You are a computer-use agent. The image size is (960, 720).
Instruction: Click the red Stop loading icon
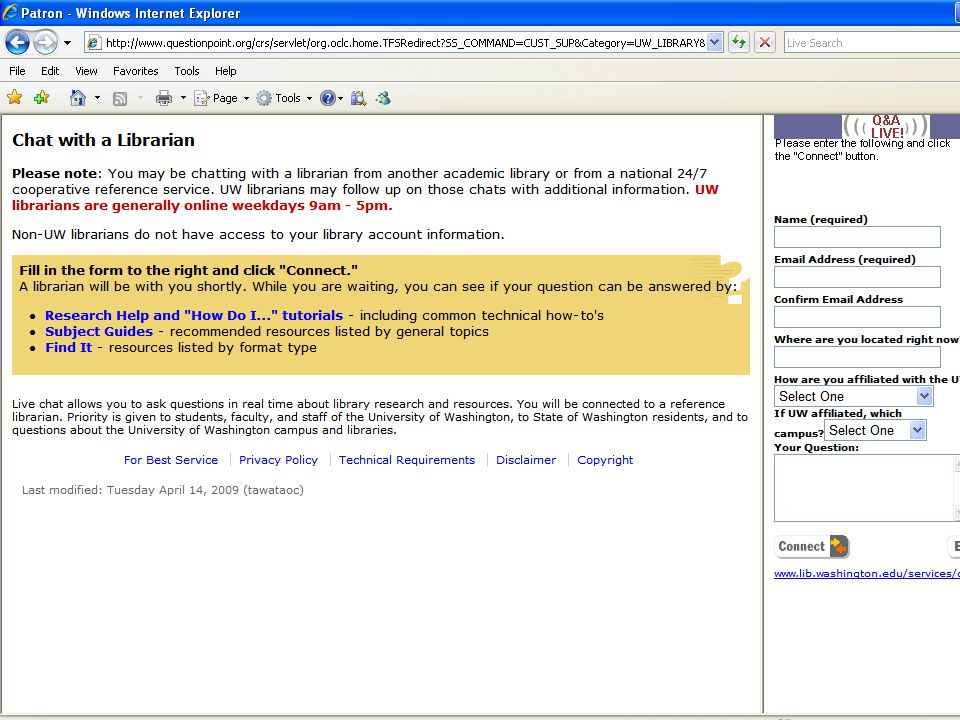pyautogui.click(x=765, y=43)
